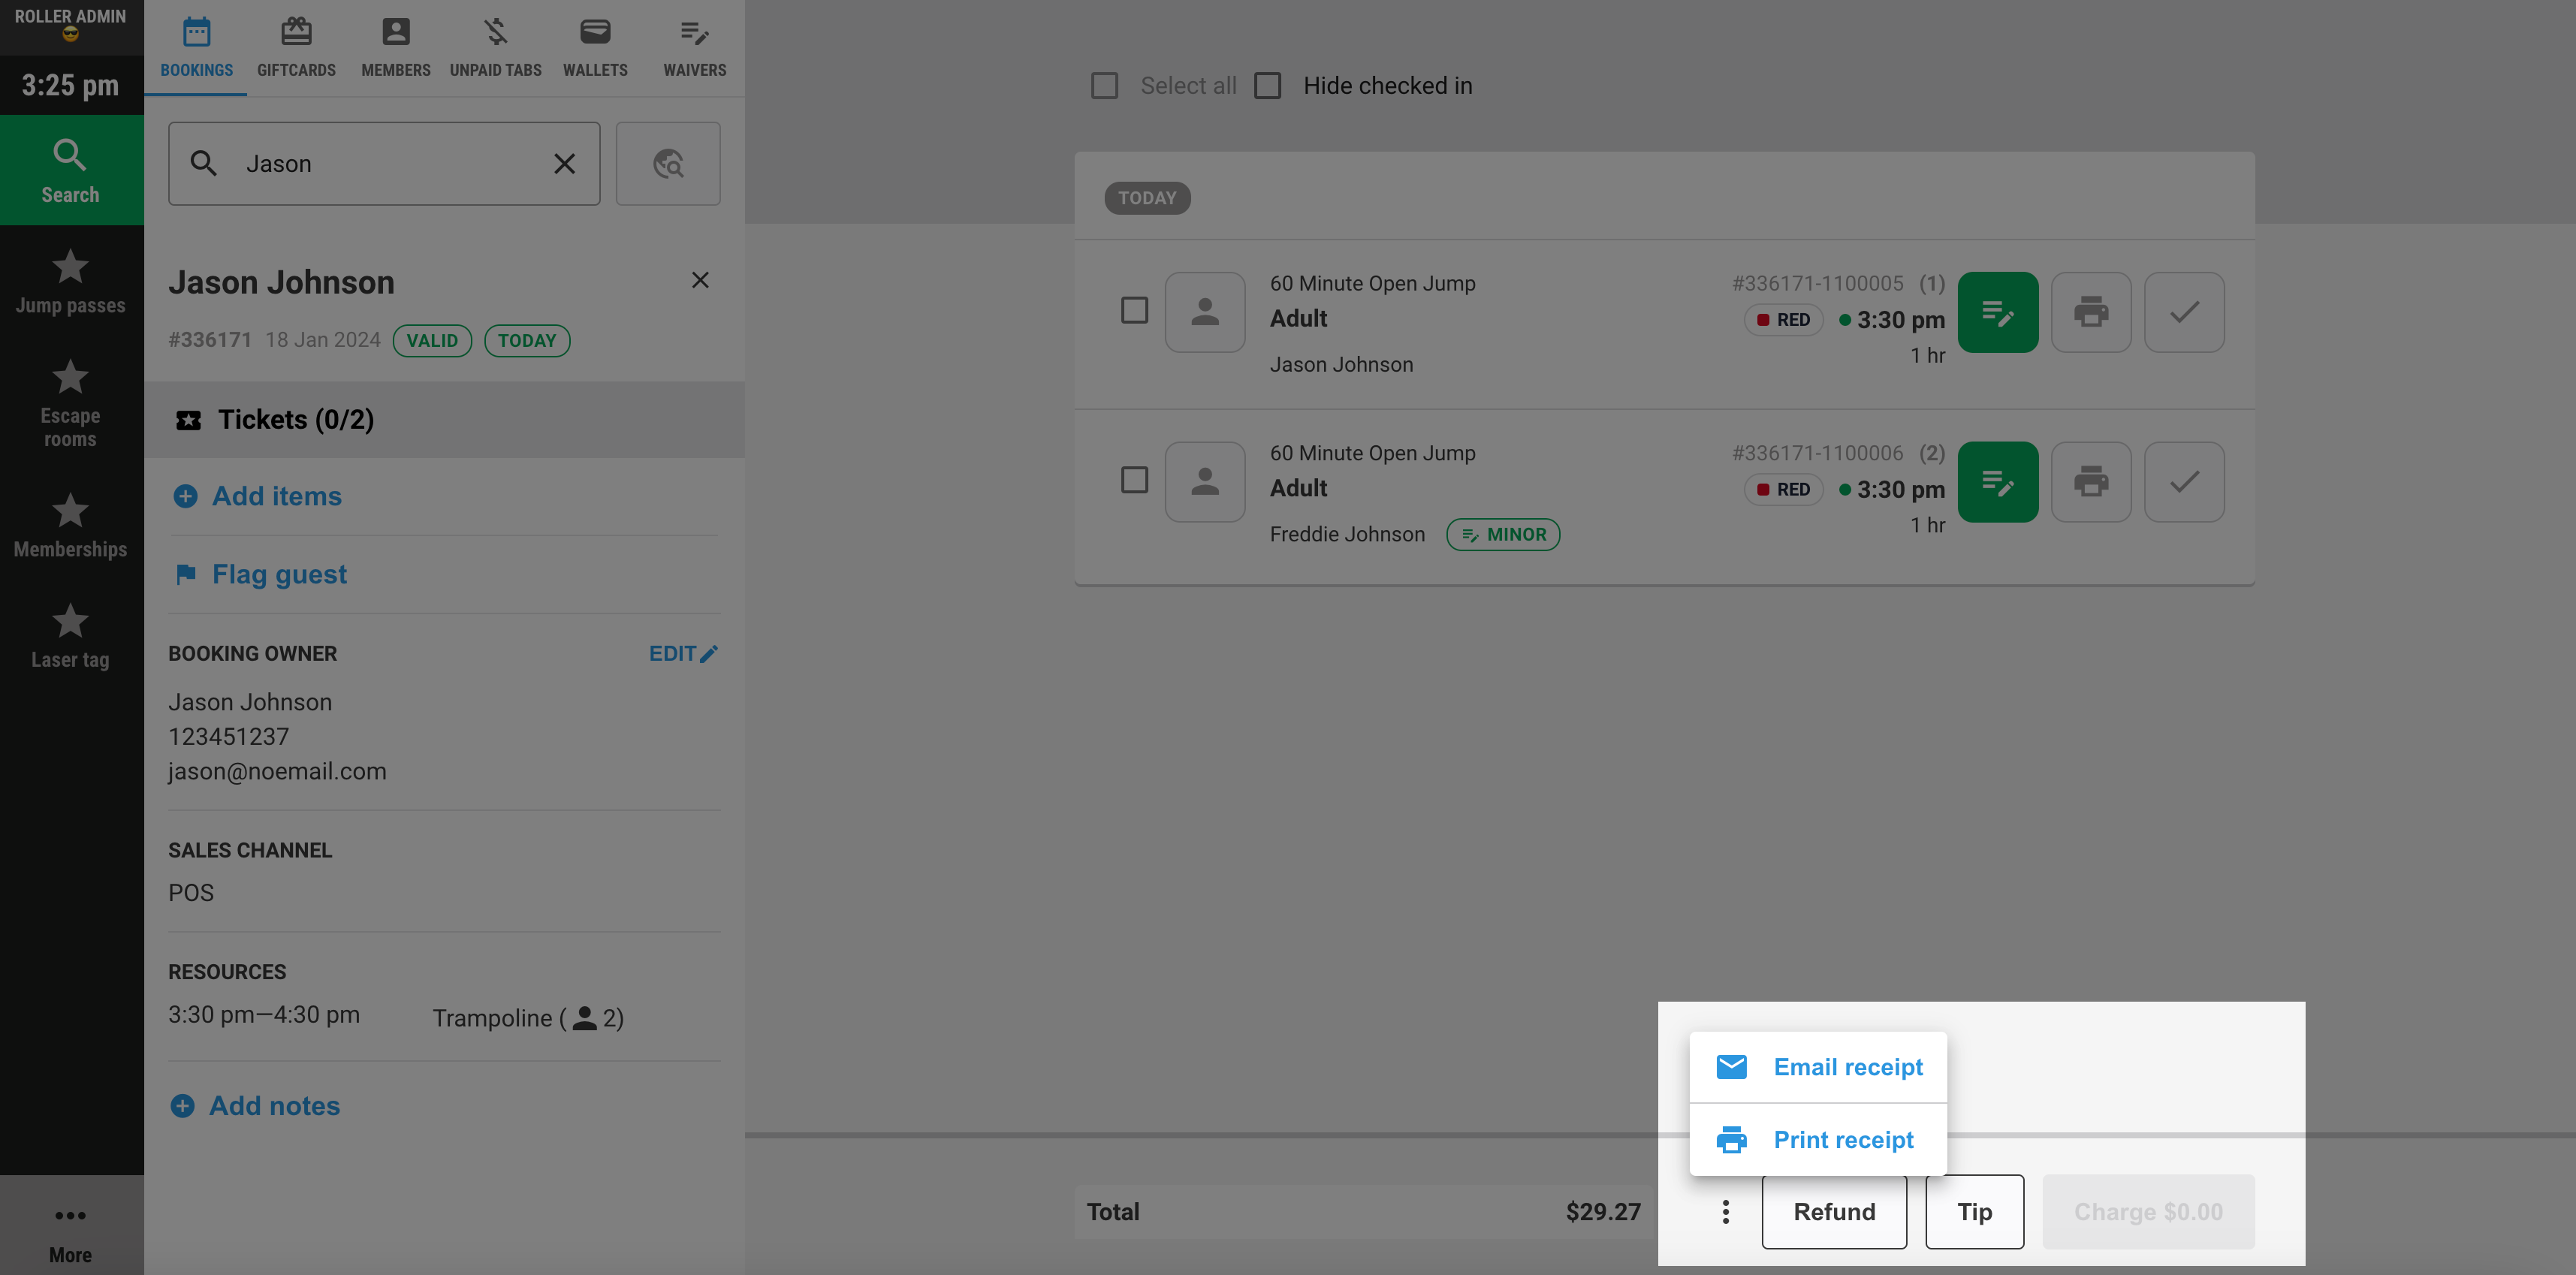Click the red RED color tag on first ticket
2576x1275 pixels.
point(1783,320)
